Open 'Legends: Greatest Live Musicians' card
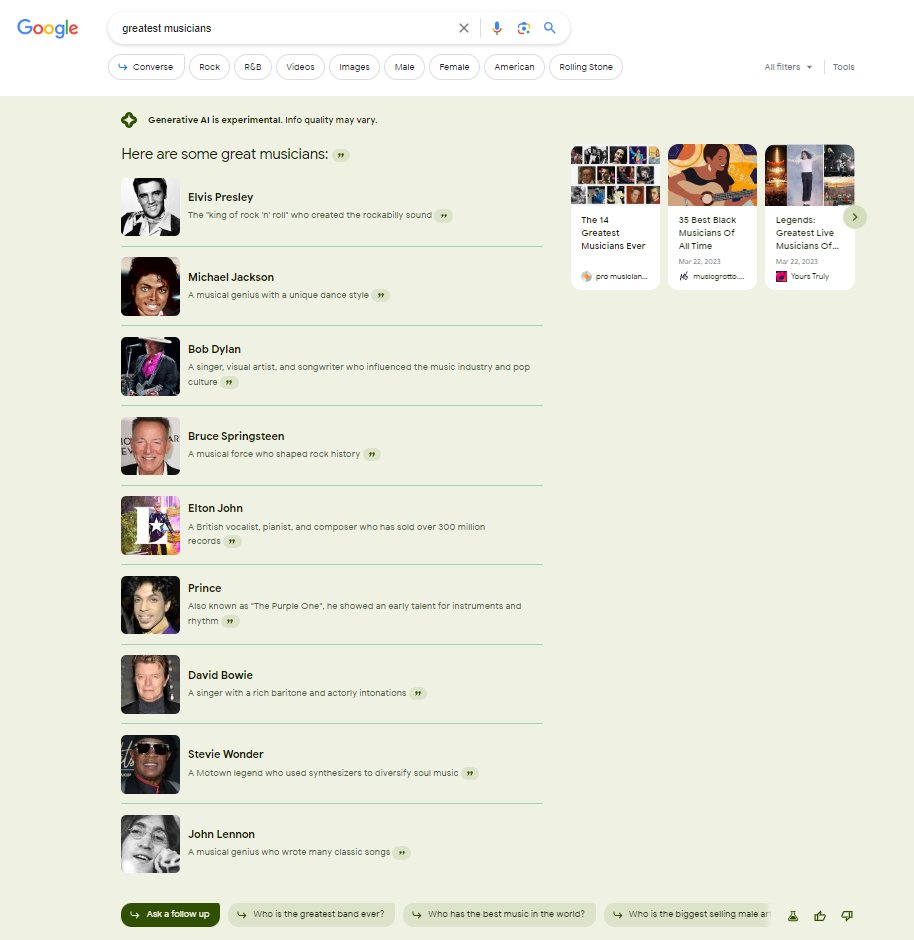The width and height of the screenshot is (914, 940). [809, 217]
